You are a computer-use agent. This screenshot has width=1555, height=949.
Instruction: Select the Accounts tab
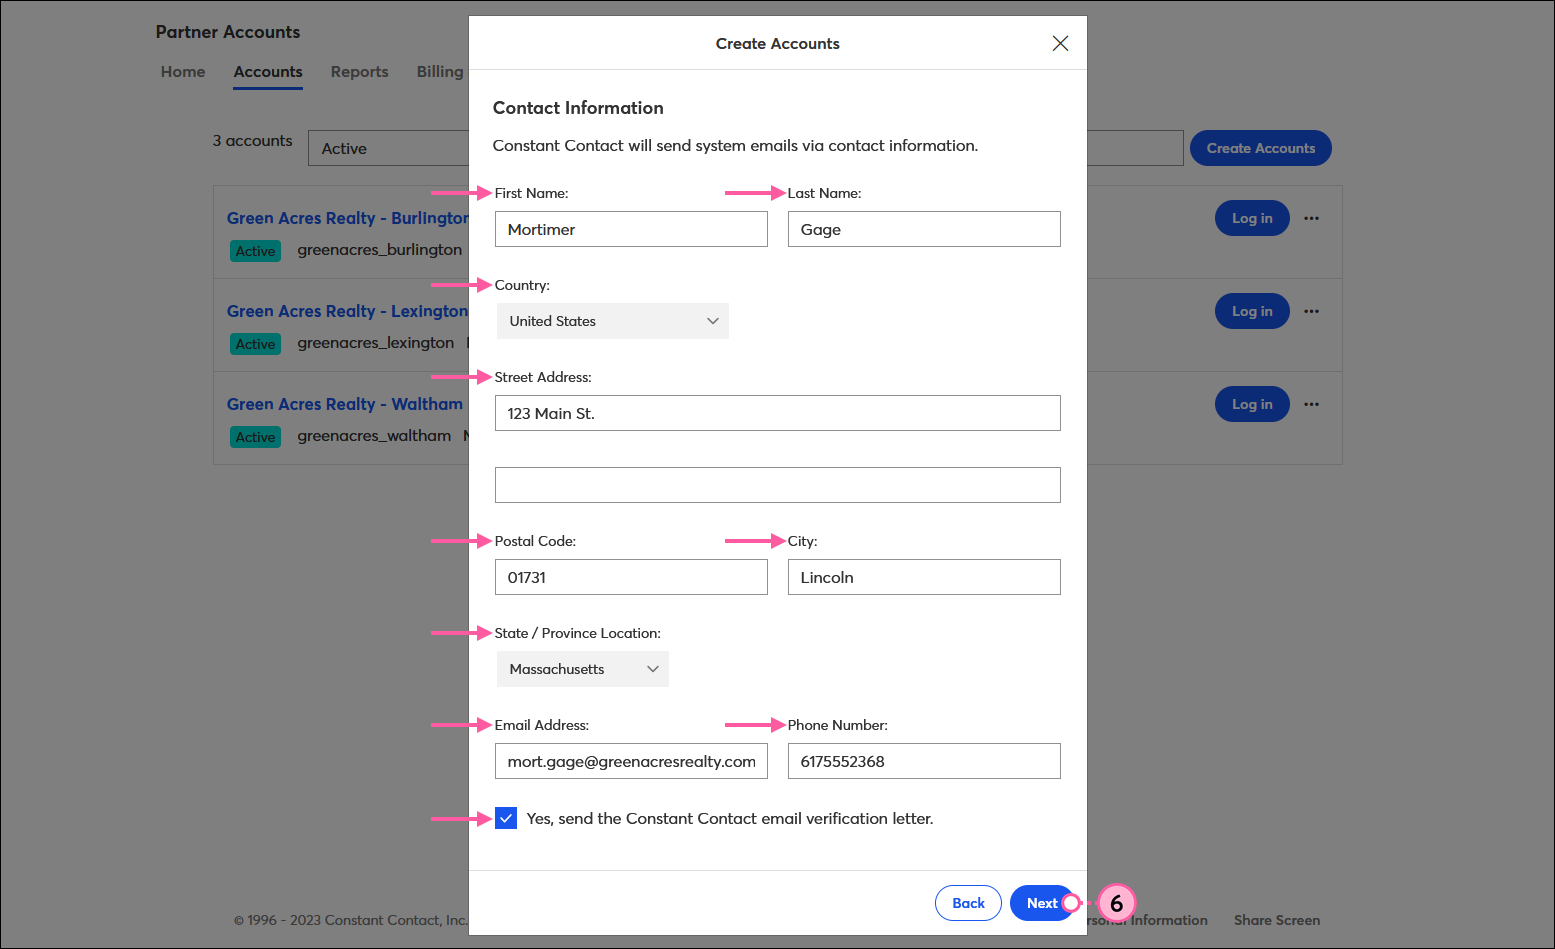tap(268, 72)
